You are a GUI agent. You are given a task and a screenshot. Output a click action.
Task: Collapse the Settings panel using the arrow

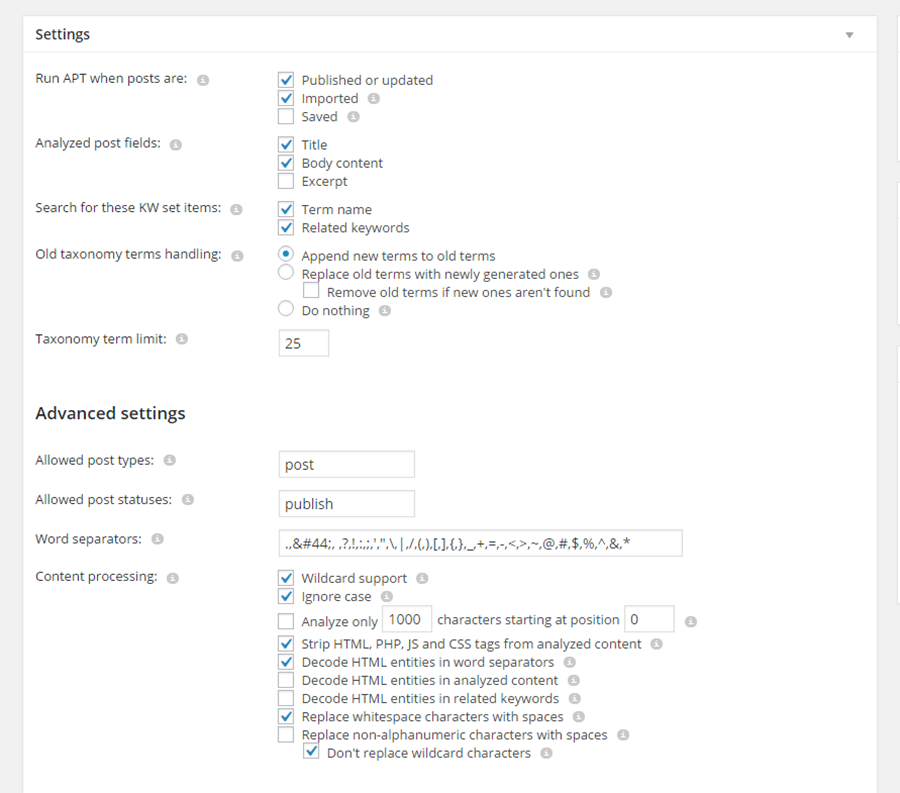coord(849,34)
